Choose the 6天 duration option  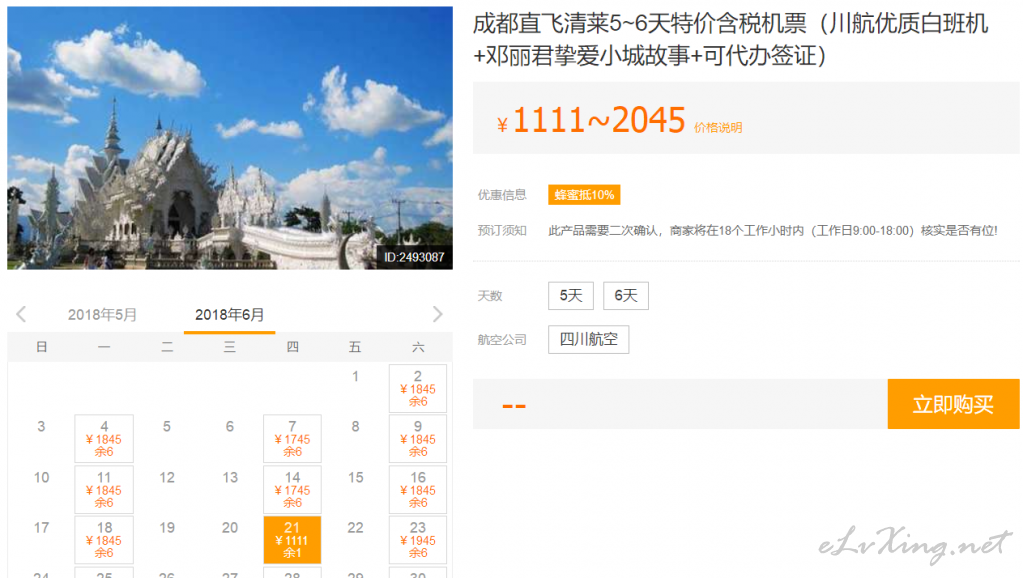tap(626, 296)
